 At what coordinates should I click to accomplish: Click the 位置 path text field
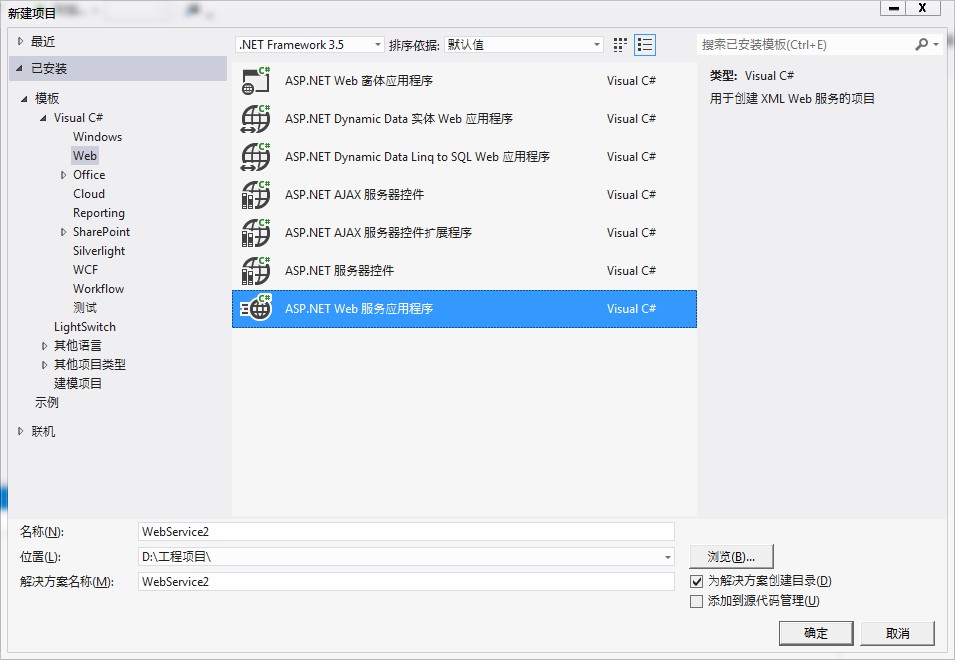[400, 556]
